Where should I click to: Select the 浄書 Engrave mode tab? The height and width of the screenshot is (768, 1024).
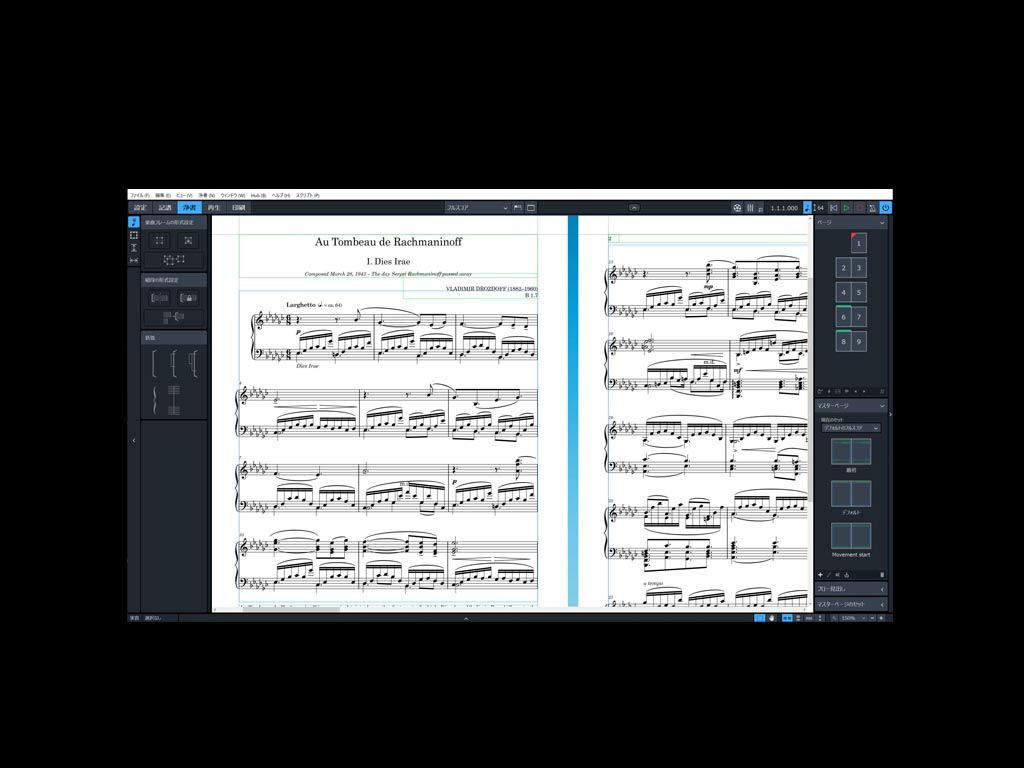189,208
